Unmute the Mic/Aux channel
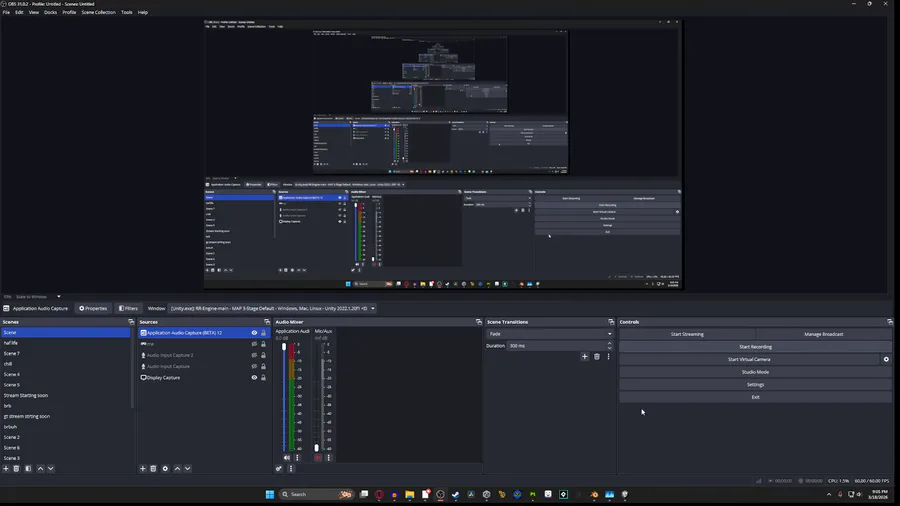900x506 pixels. 318,458
